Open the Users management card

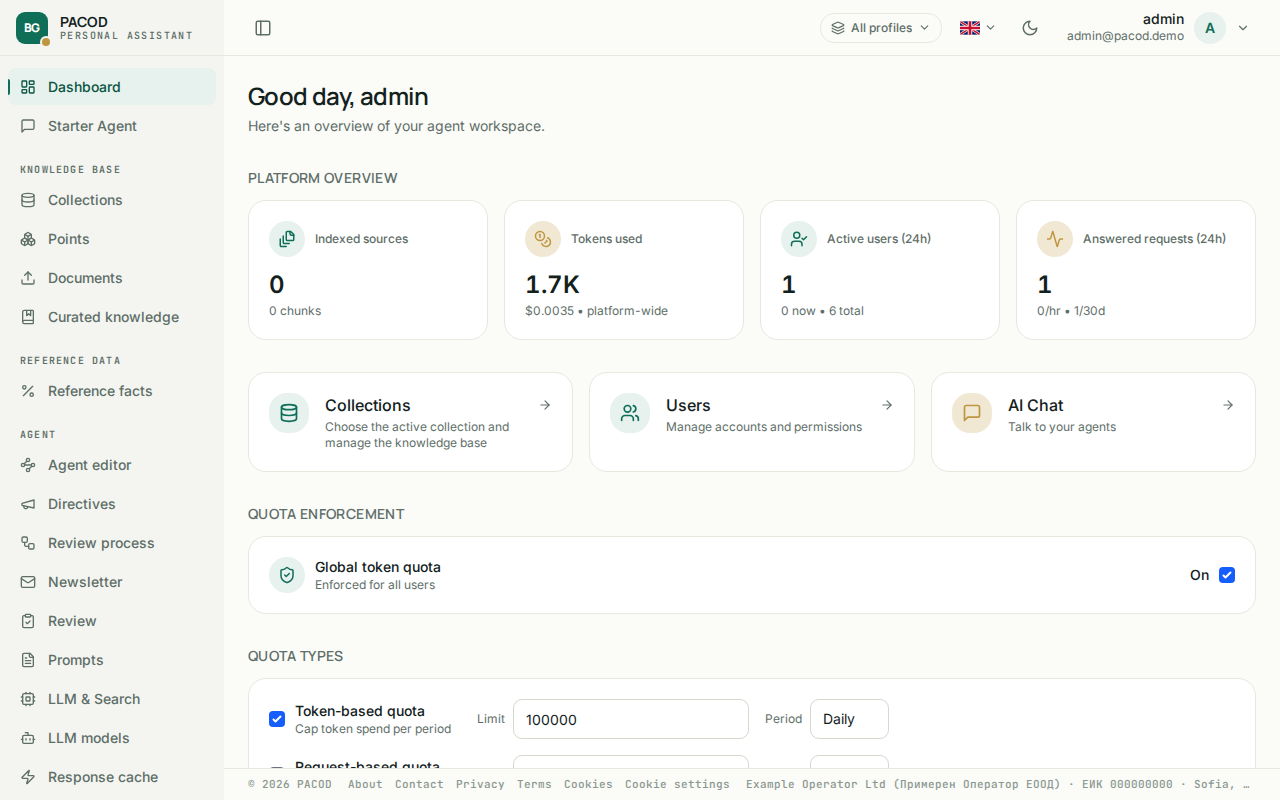tap(752, 422)
